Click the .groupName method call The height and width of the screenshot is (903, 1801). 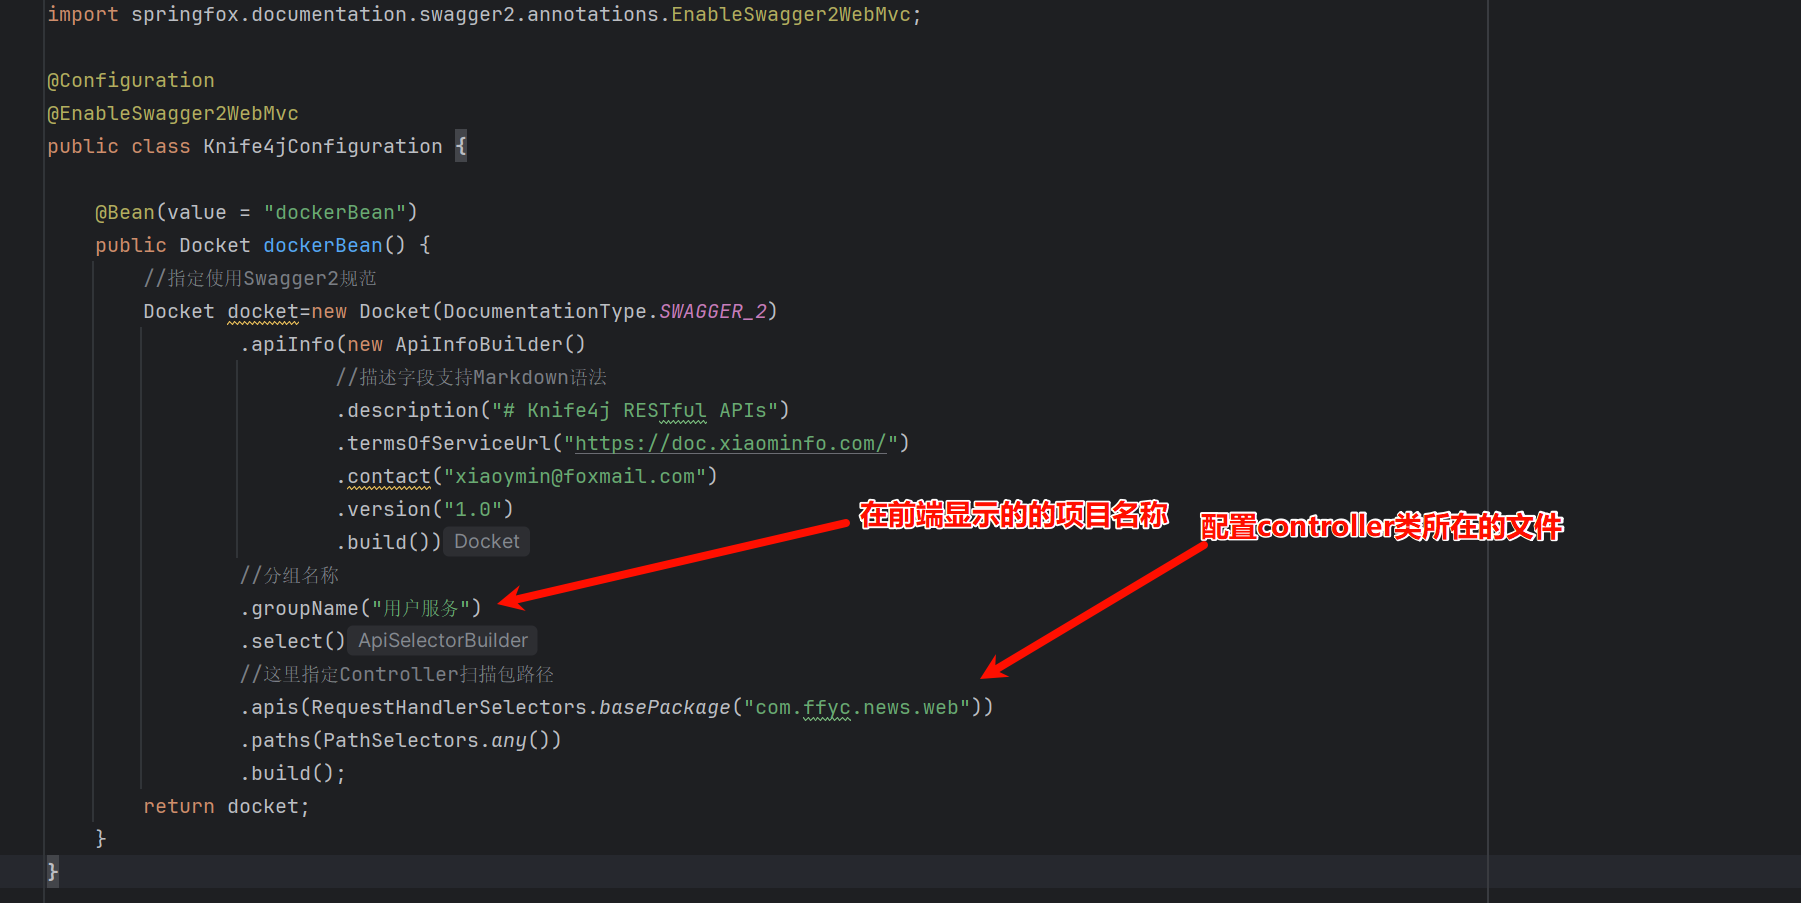(x=299, y=608)
